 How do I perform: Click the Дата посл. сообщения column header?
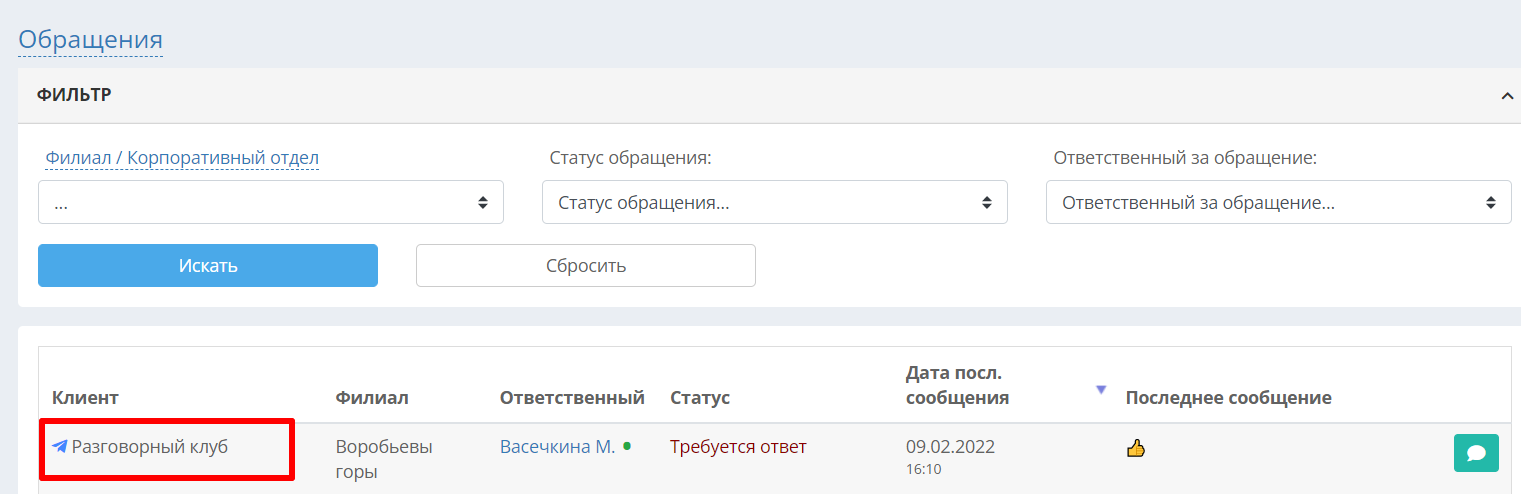957,385
